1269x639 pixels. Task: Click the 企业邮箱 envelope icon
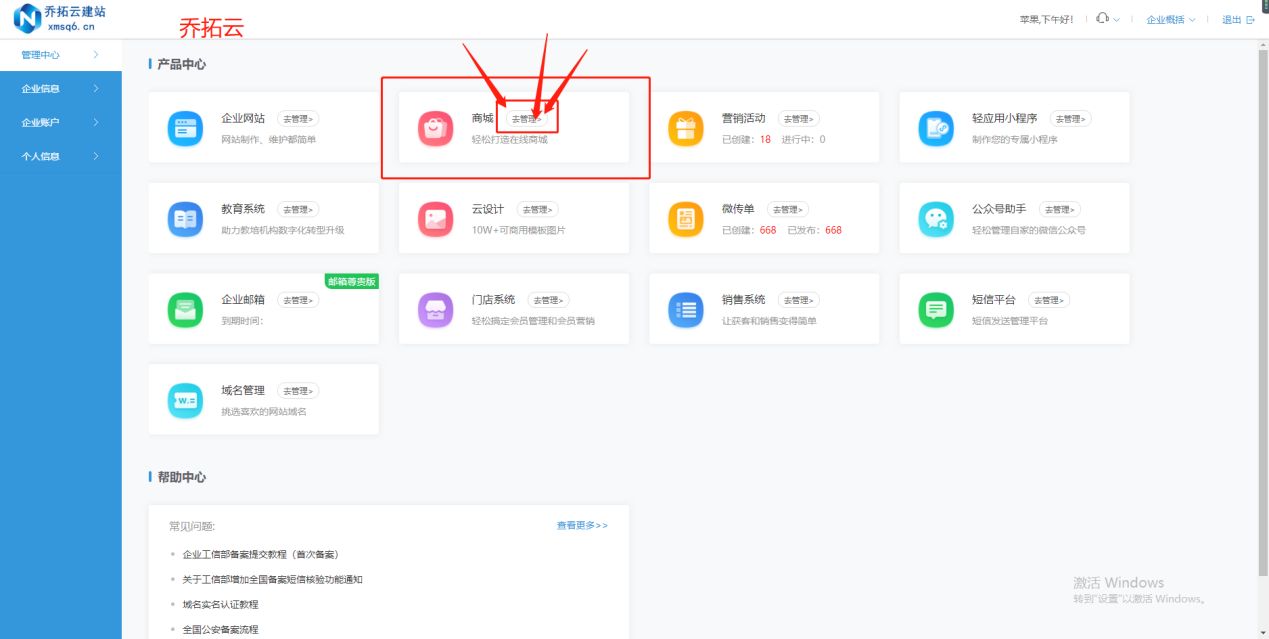click(x=184, y=308)
